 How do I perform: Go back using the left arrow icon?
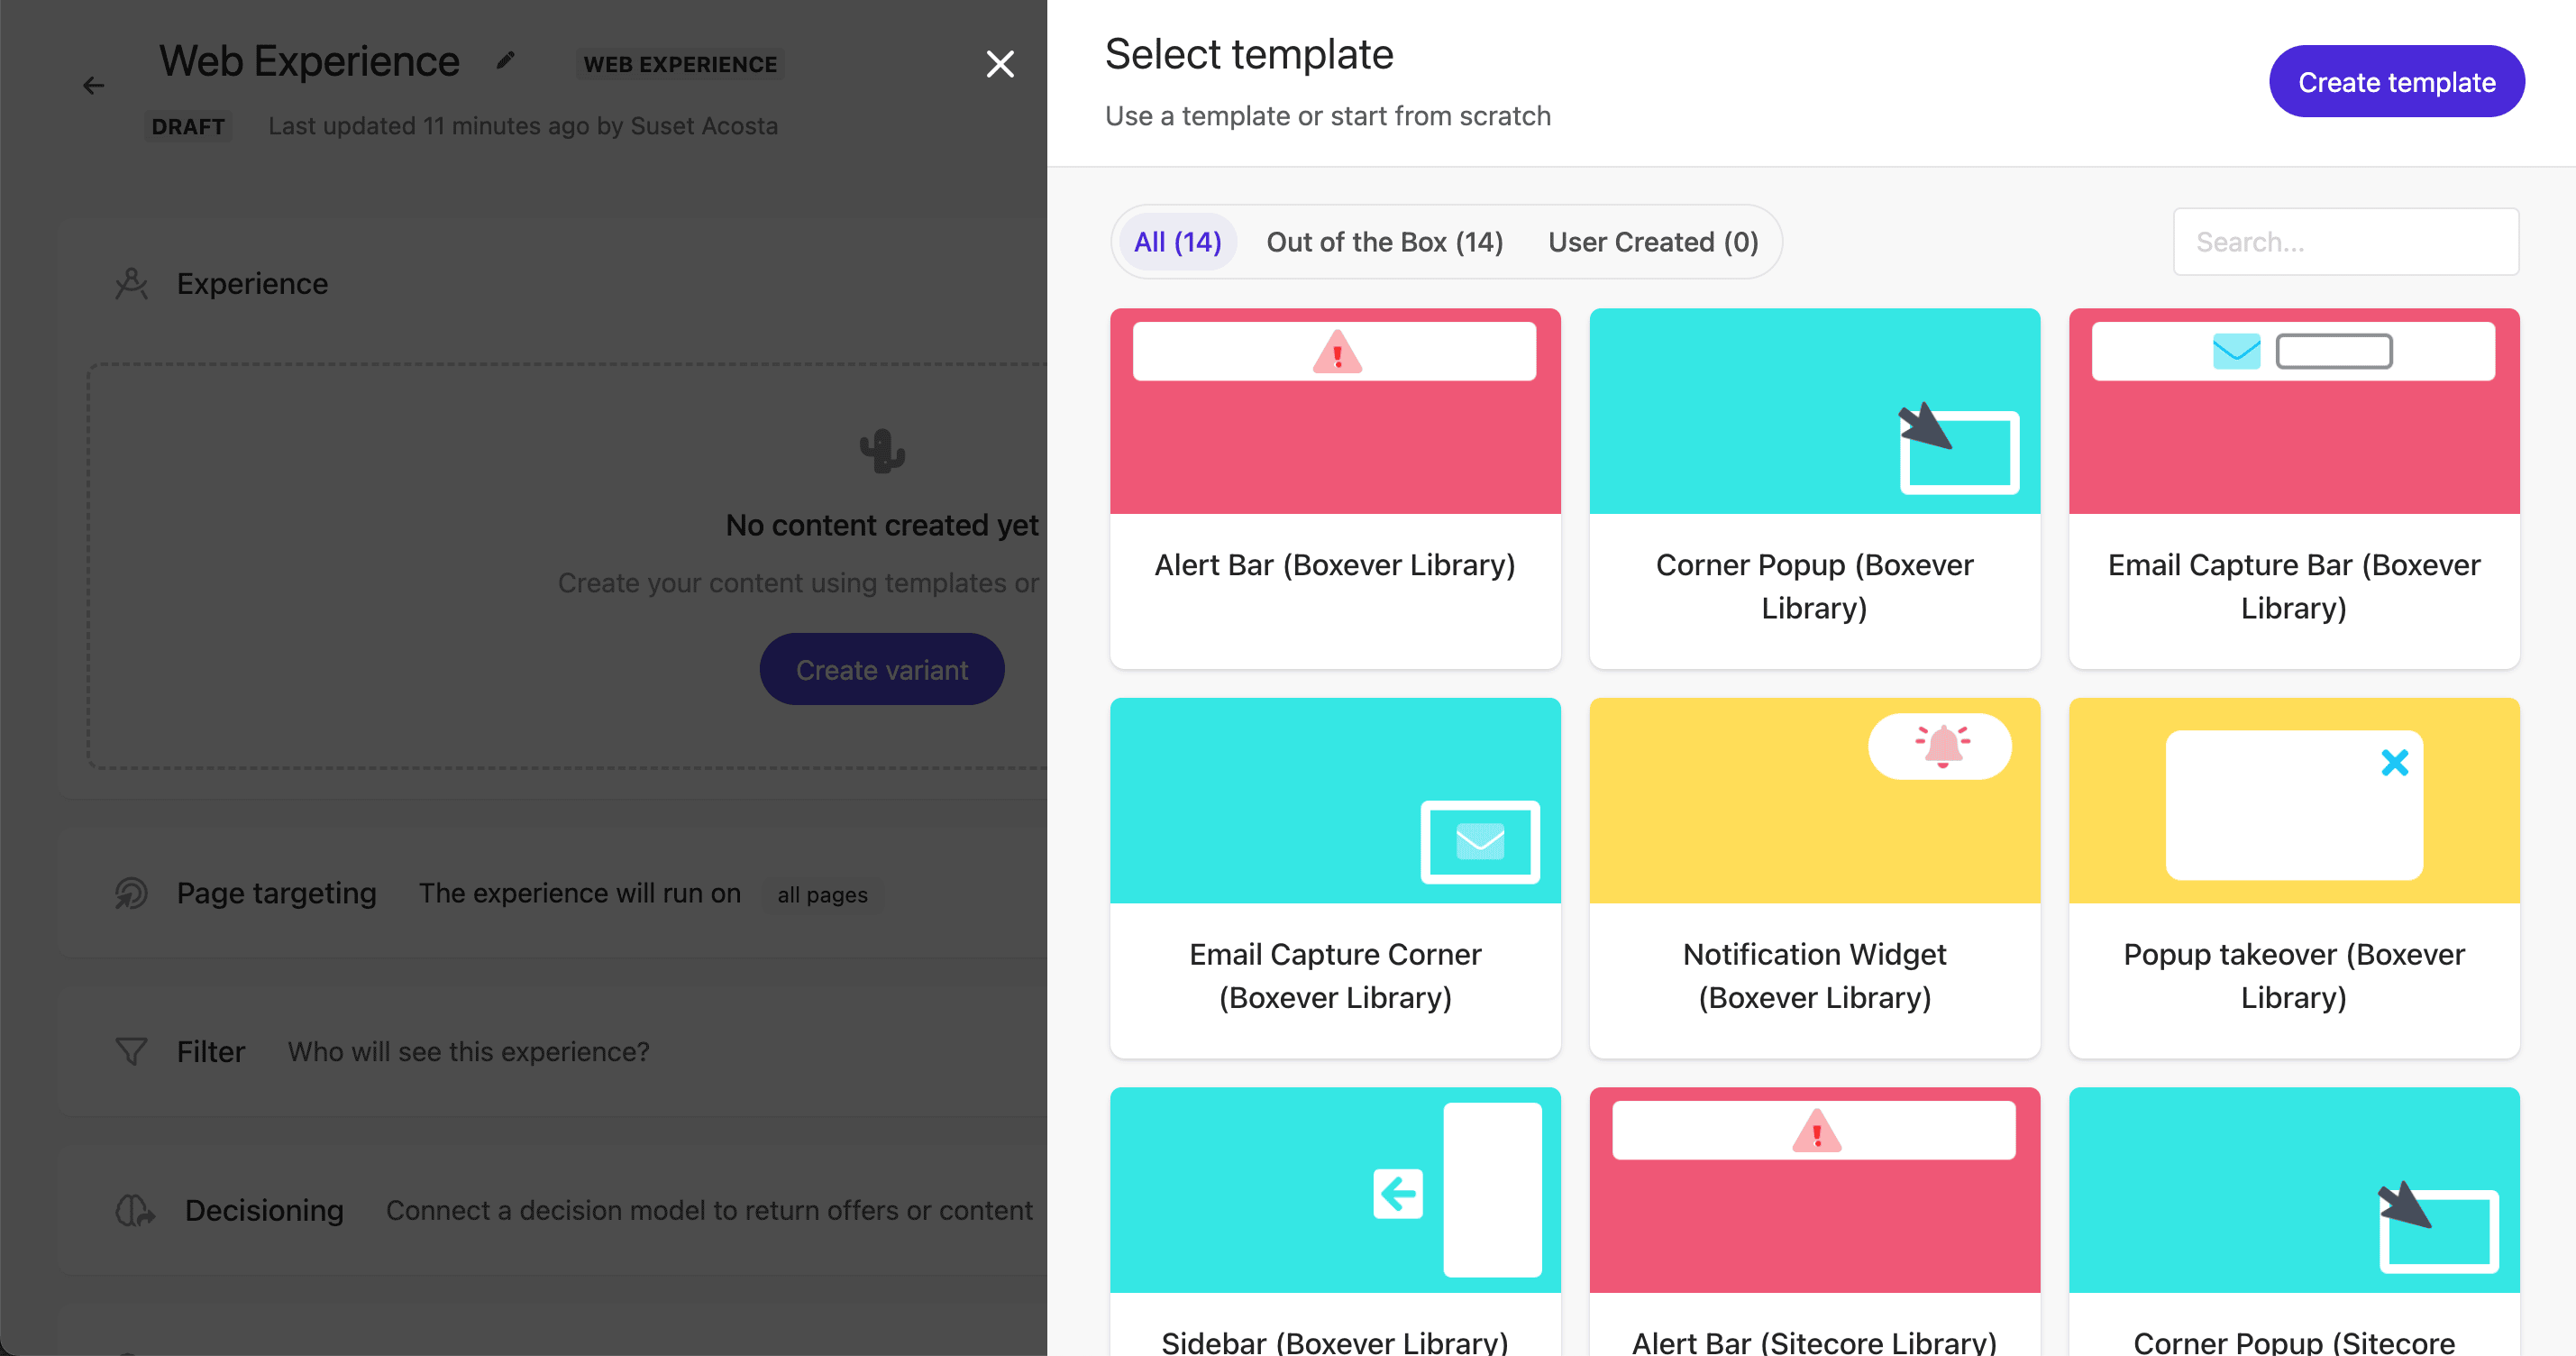pyautogui.click(x=93, y=86)
